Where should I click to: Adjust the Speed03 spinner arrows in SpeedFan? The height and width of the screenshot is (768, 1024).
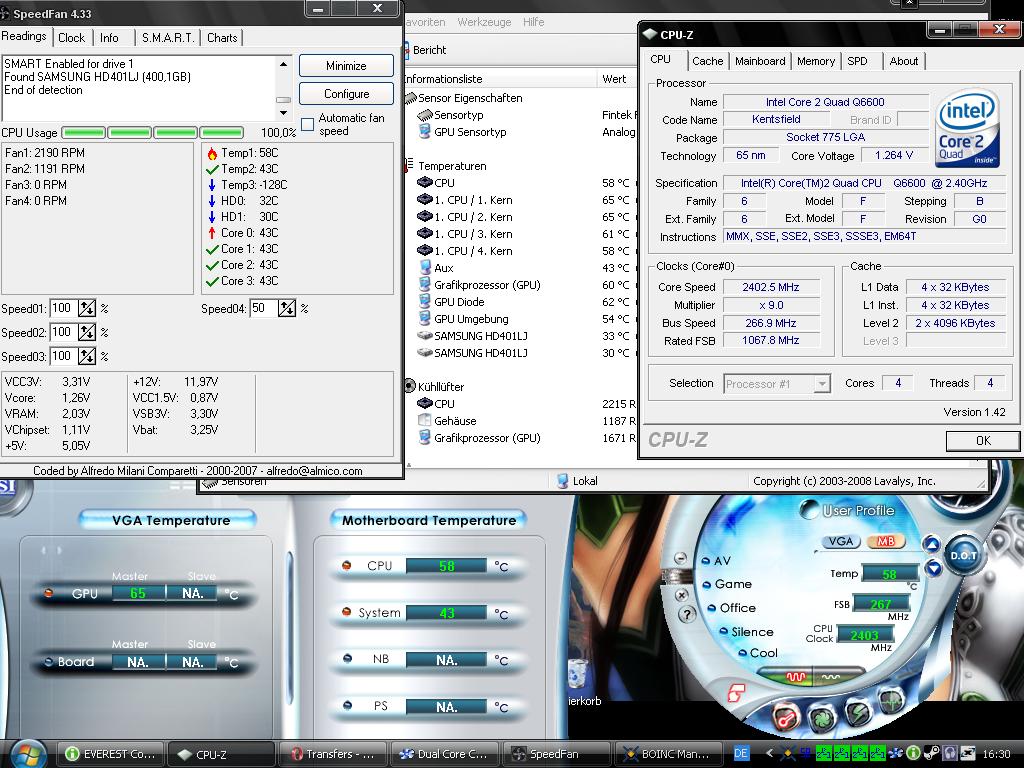tap(87, 357)
